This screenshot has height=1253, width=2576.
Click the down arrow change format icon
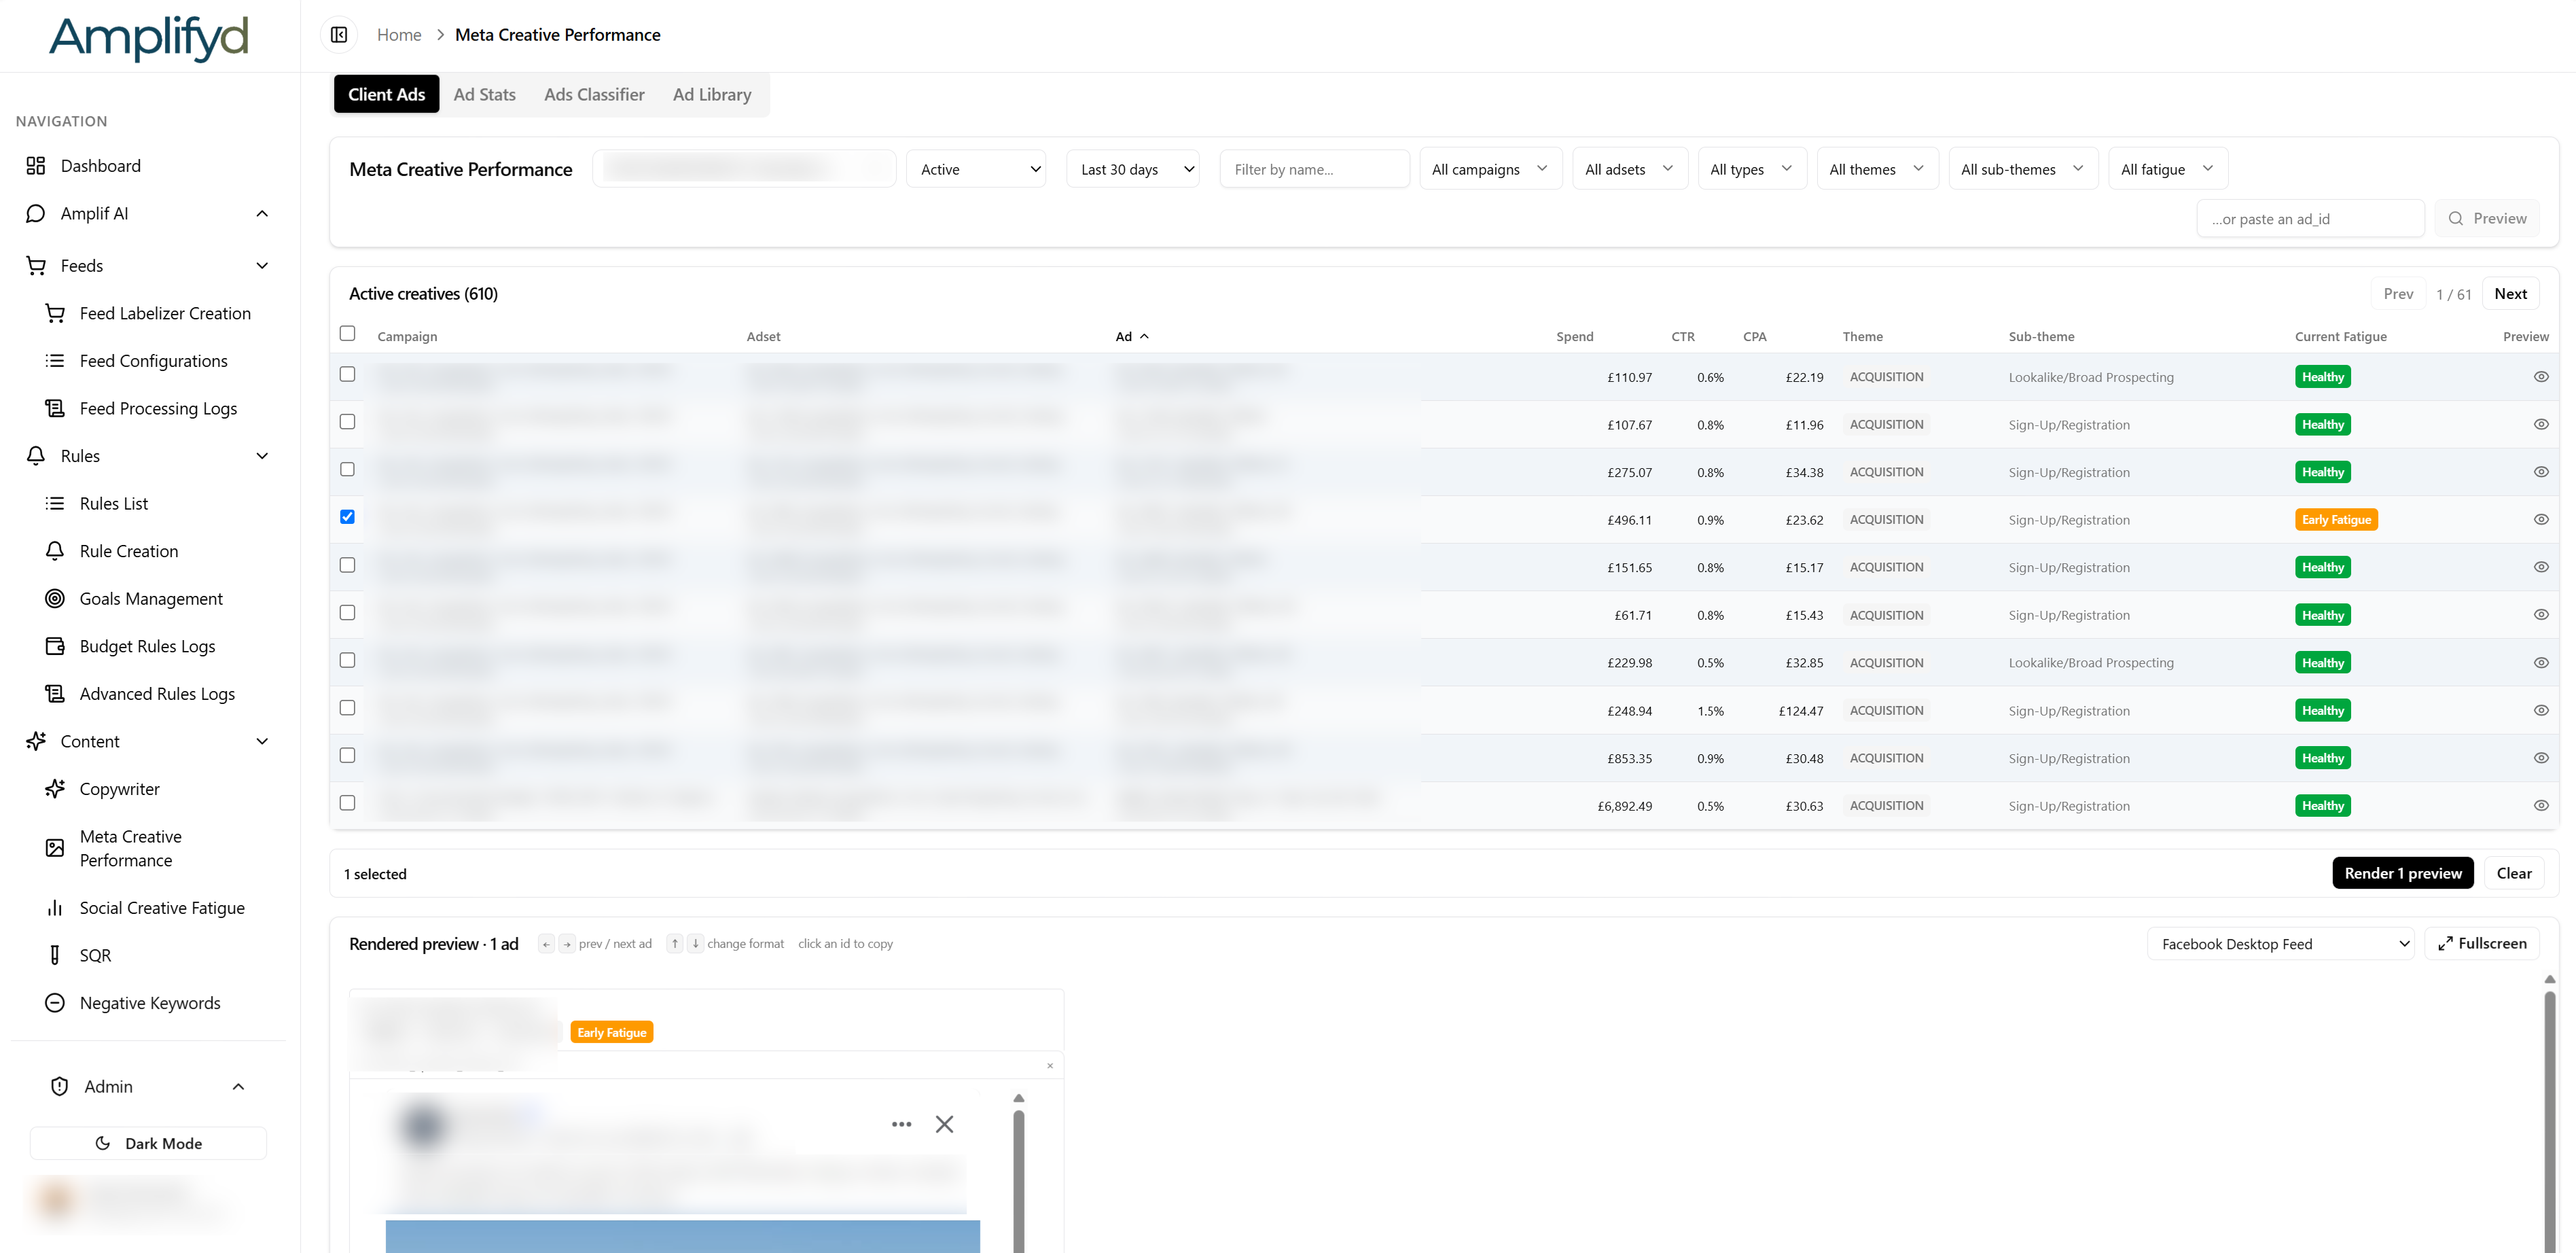696,944
